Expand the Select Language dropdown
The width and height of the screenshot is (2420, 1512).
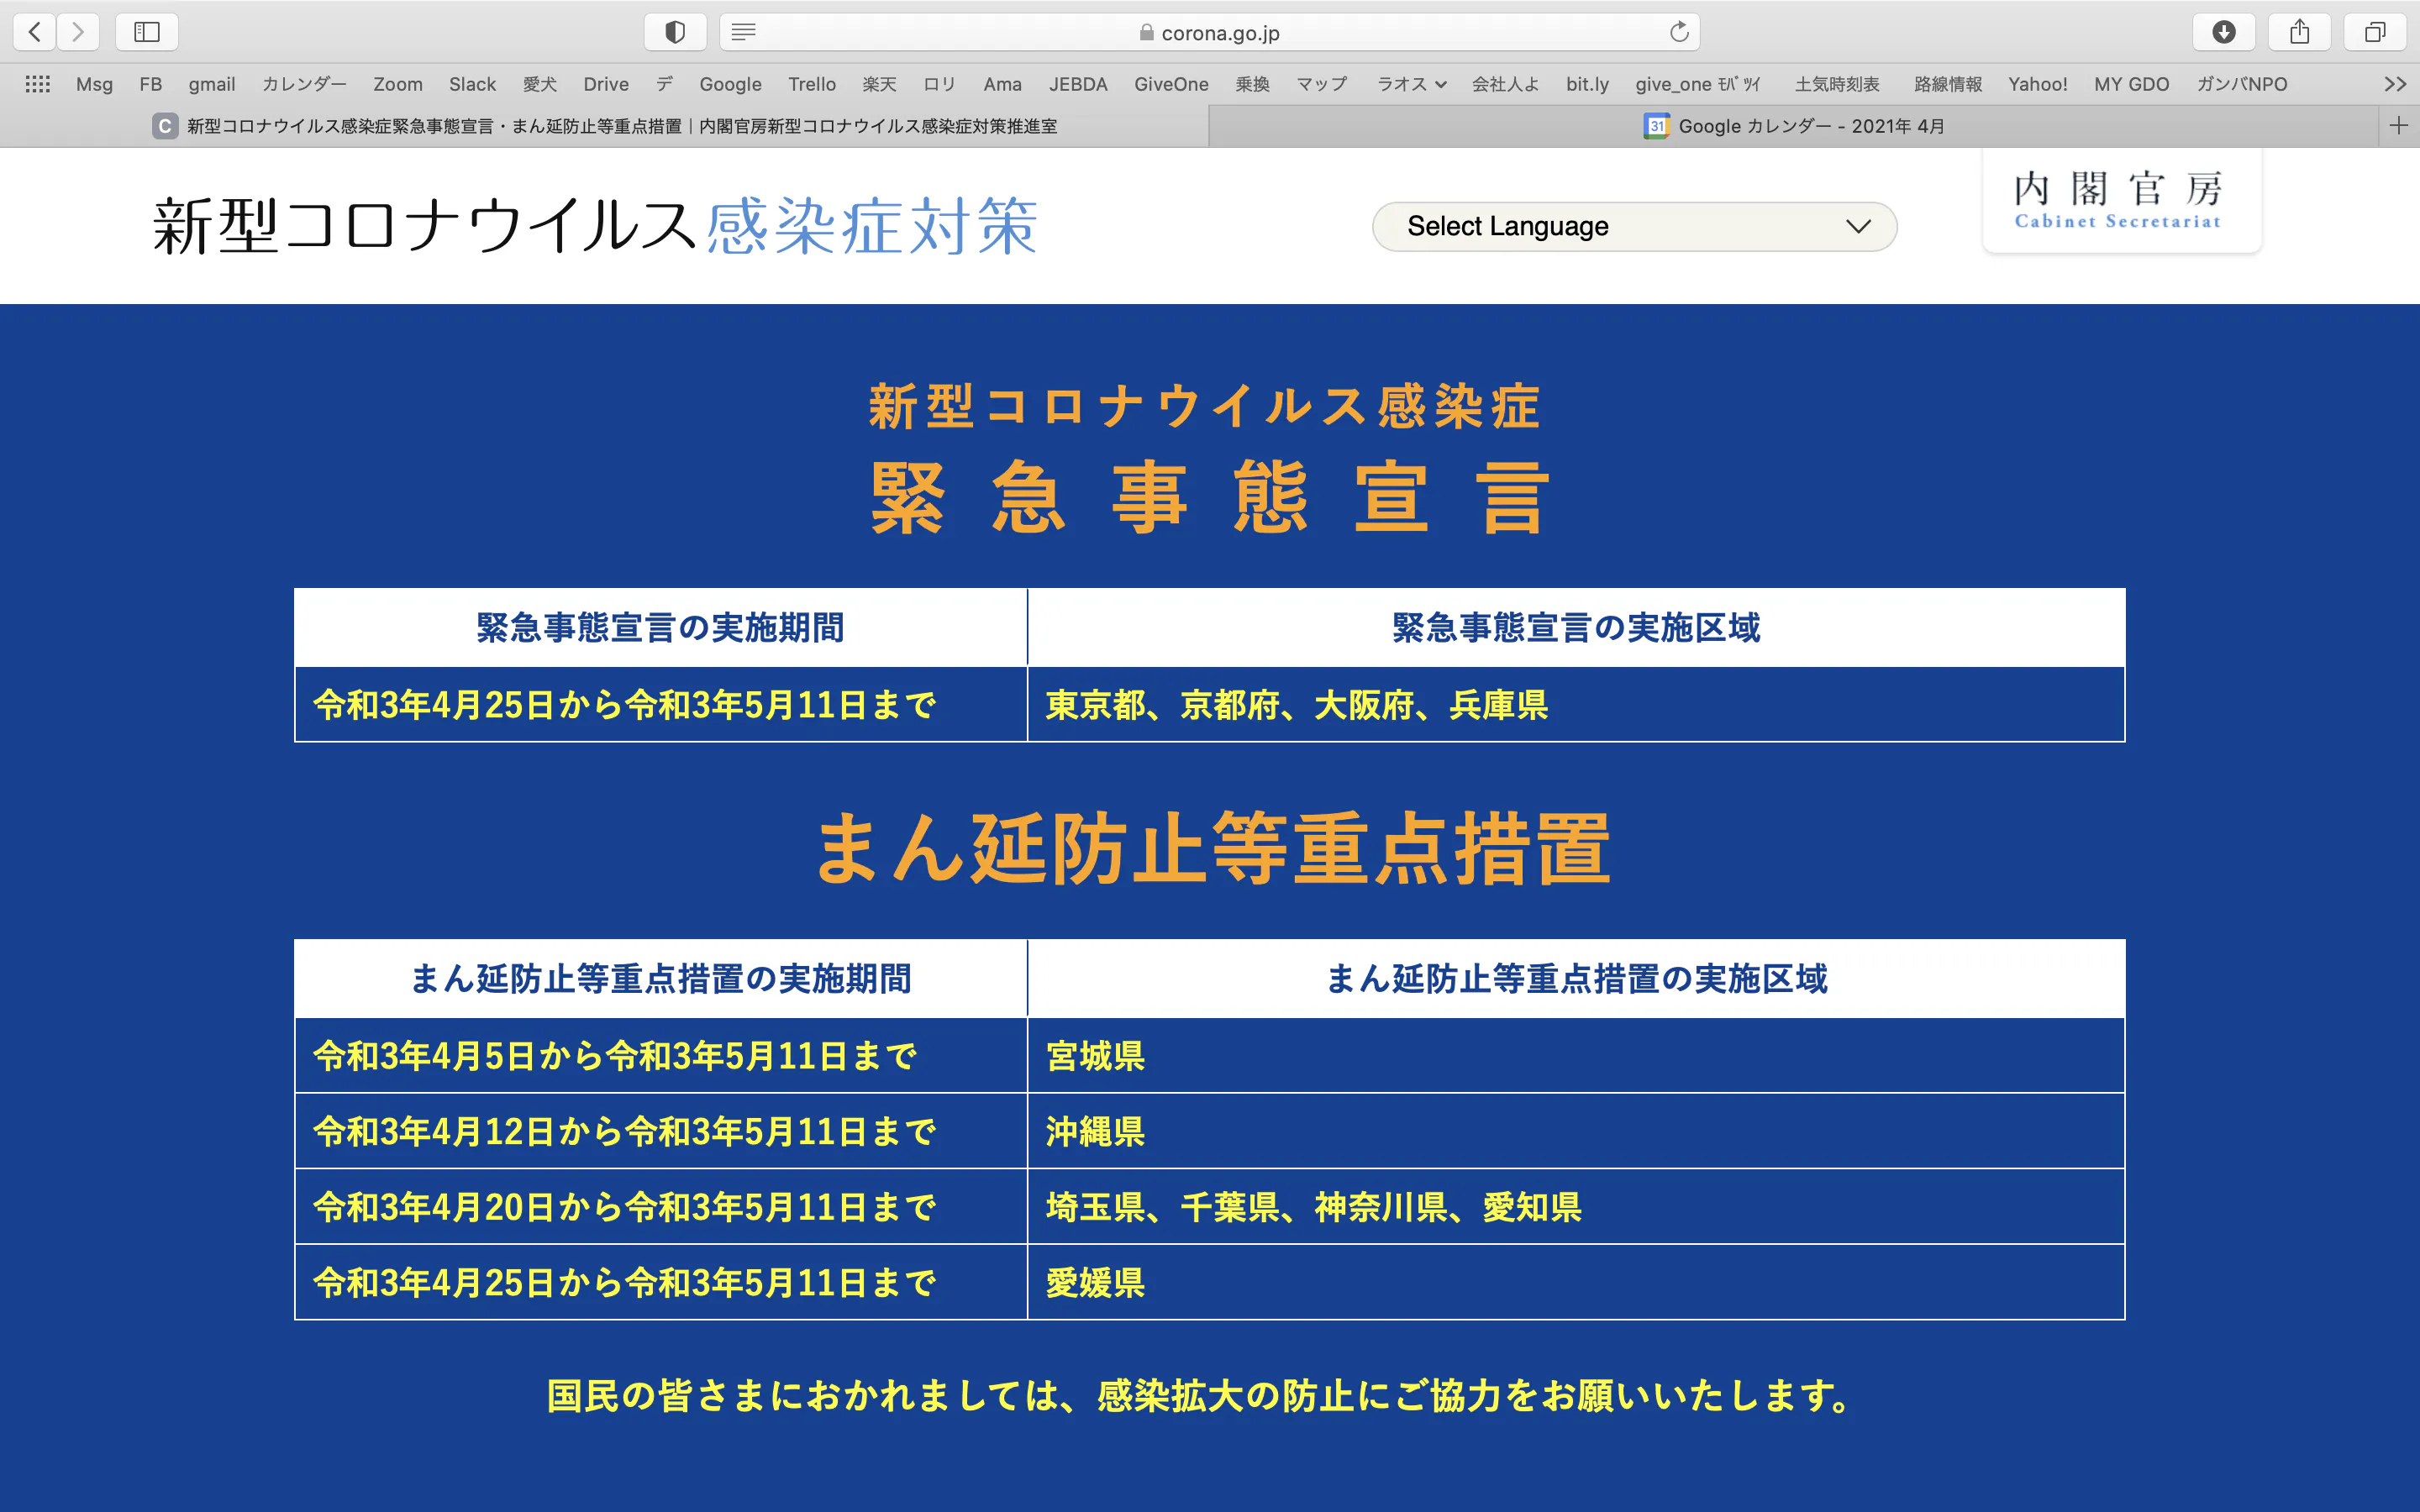[x=1634, y=227]
